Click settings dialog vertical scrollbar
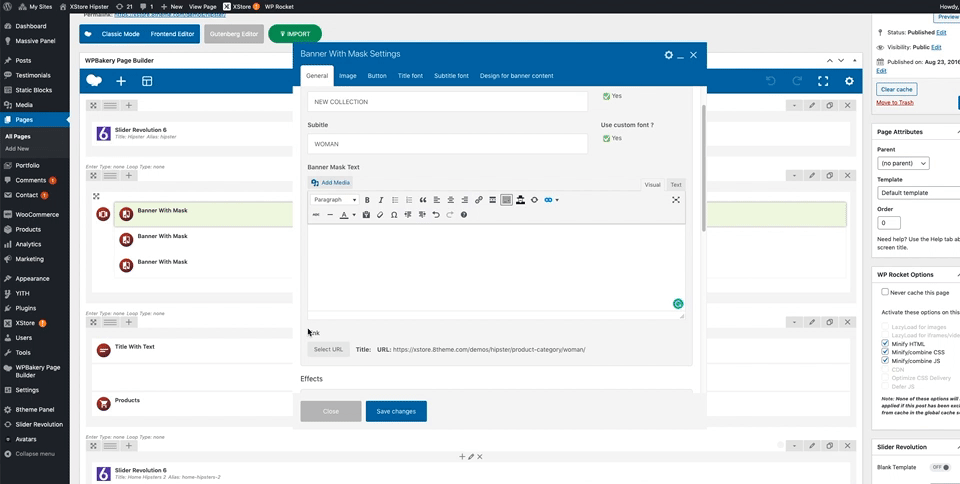960x484 pixels. [x=703, y=168]
